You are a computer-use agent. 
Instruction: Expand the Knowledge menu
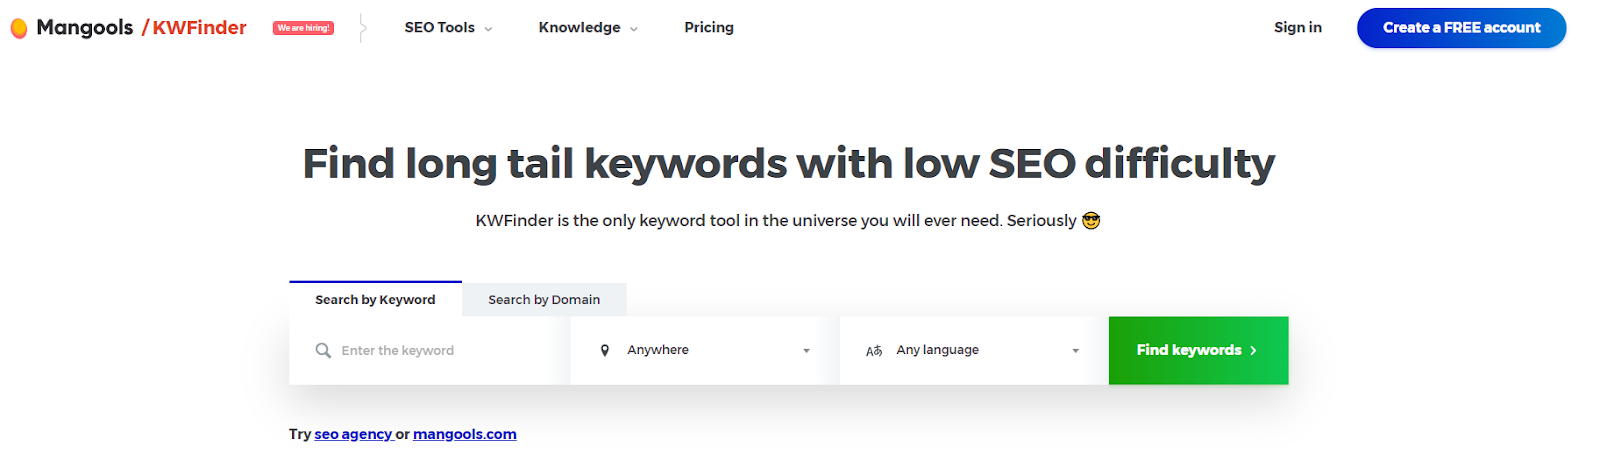click(588, 28)
